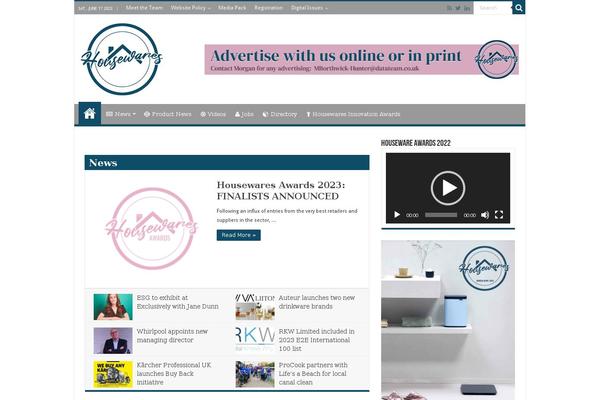This screenshot has height=400, width=600.
Task: Go to the Home icon in navbar
Action: click(90, 114)
